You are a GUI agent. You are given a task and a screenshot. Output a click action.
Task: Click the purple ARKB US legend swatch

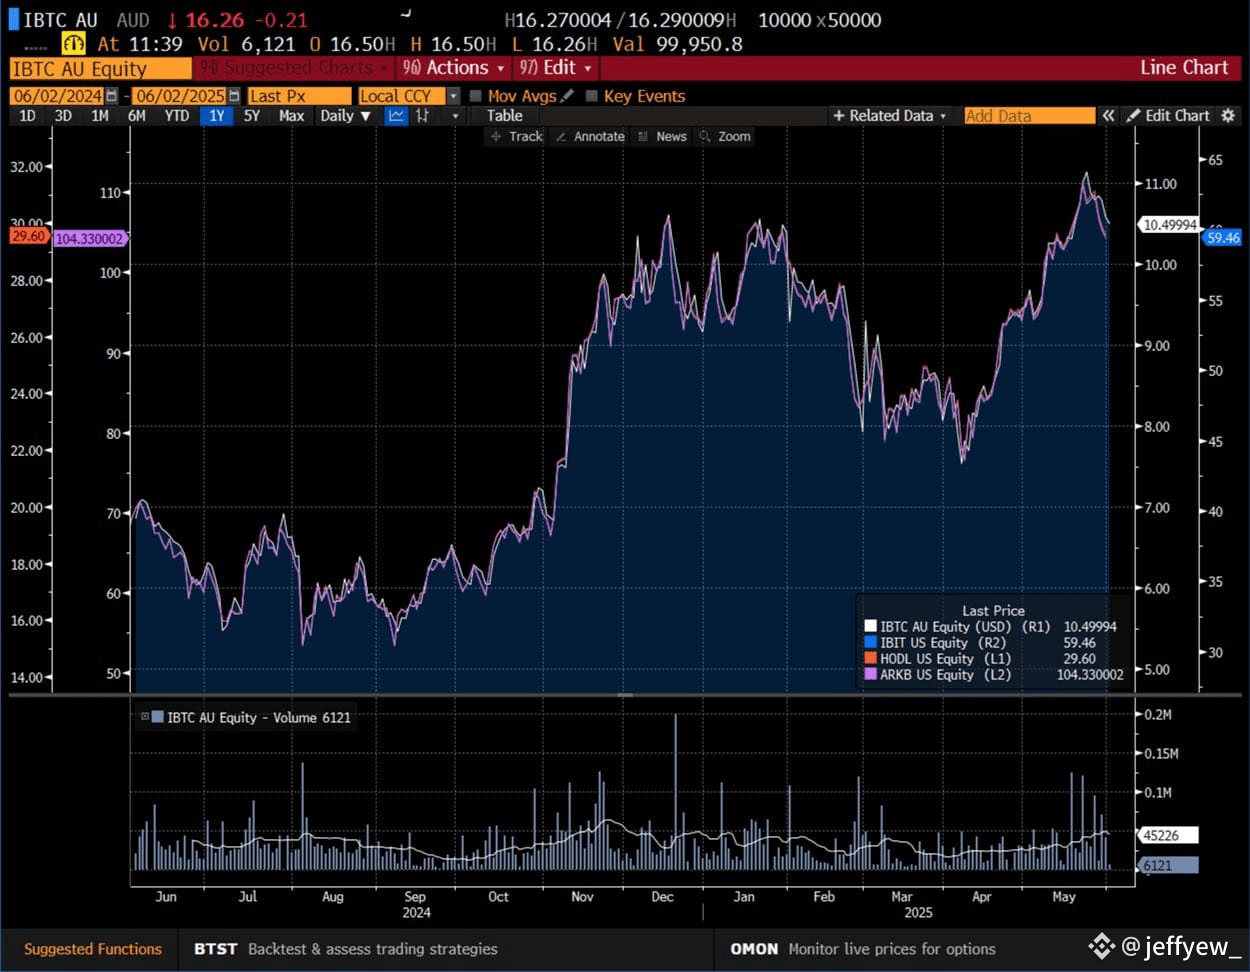[x=870, y=675]
